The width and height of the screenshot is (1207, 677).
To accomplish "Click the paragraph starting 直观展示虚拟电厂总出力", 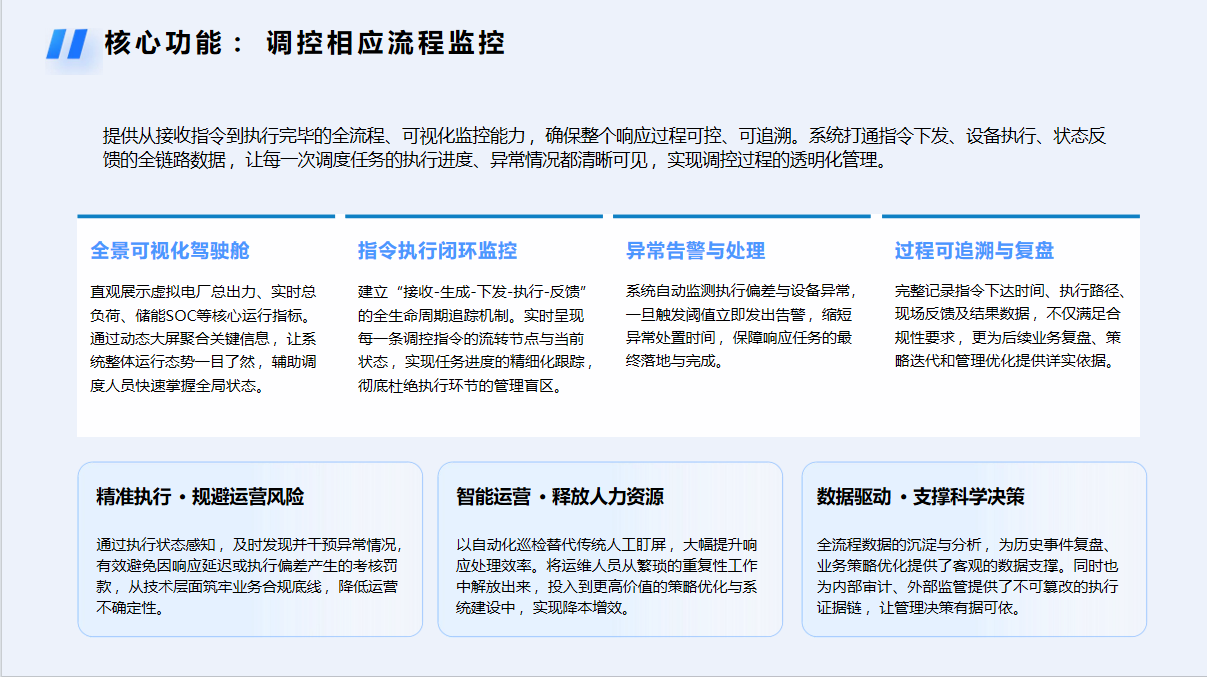I will tap(204, 338).
